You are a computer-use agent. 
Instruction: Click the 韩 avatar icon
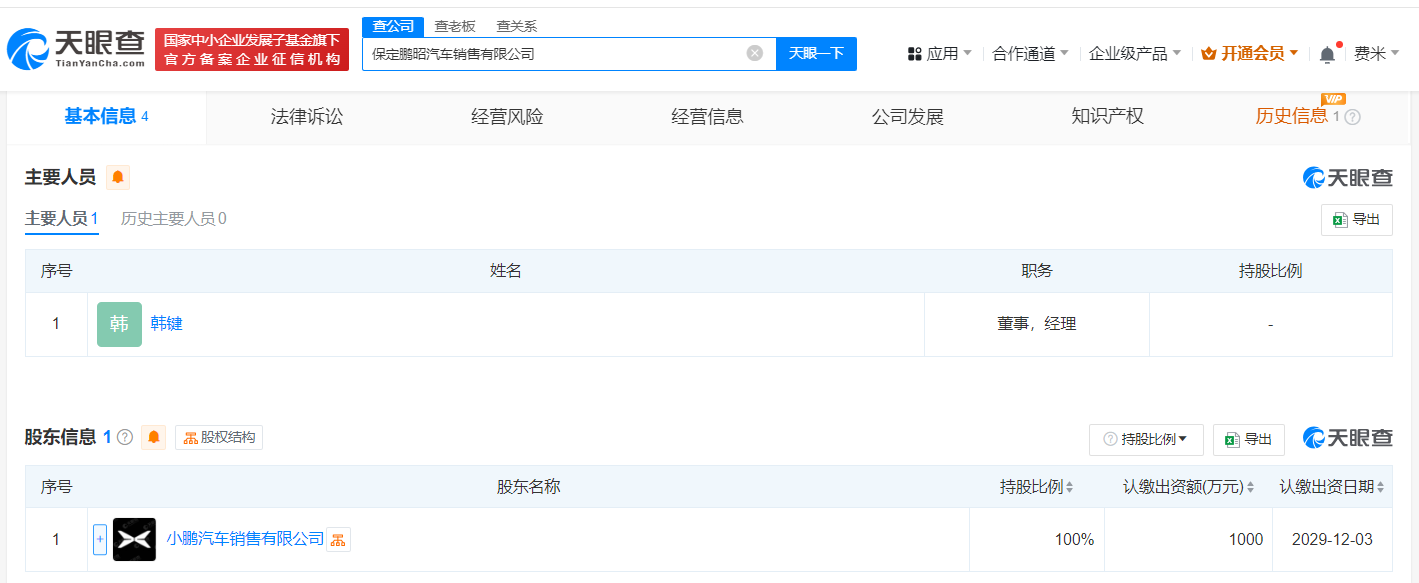click(x=119, y=324)
